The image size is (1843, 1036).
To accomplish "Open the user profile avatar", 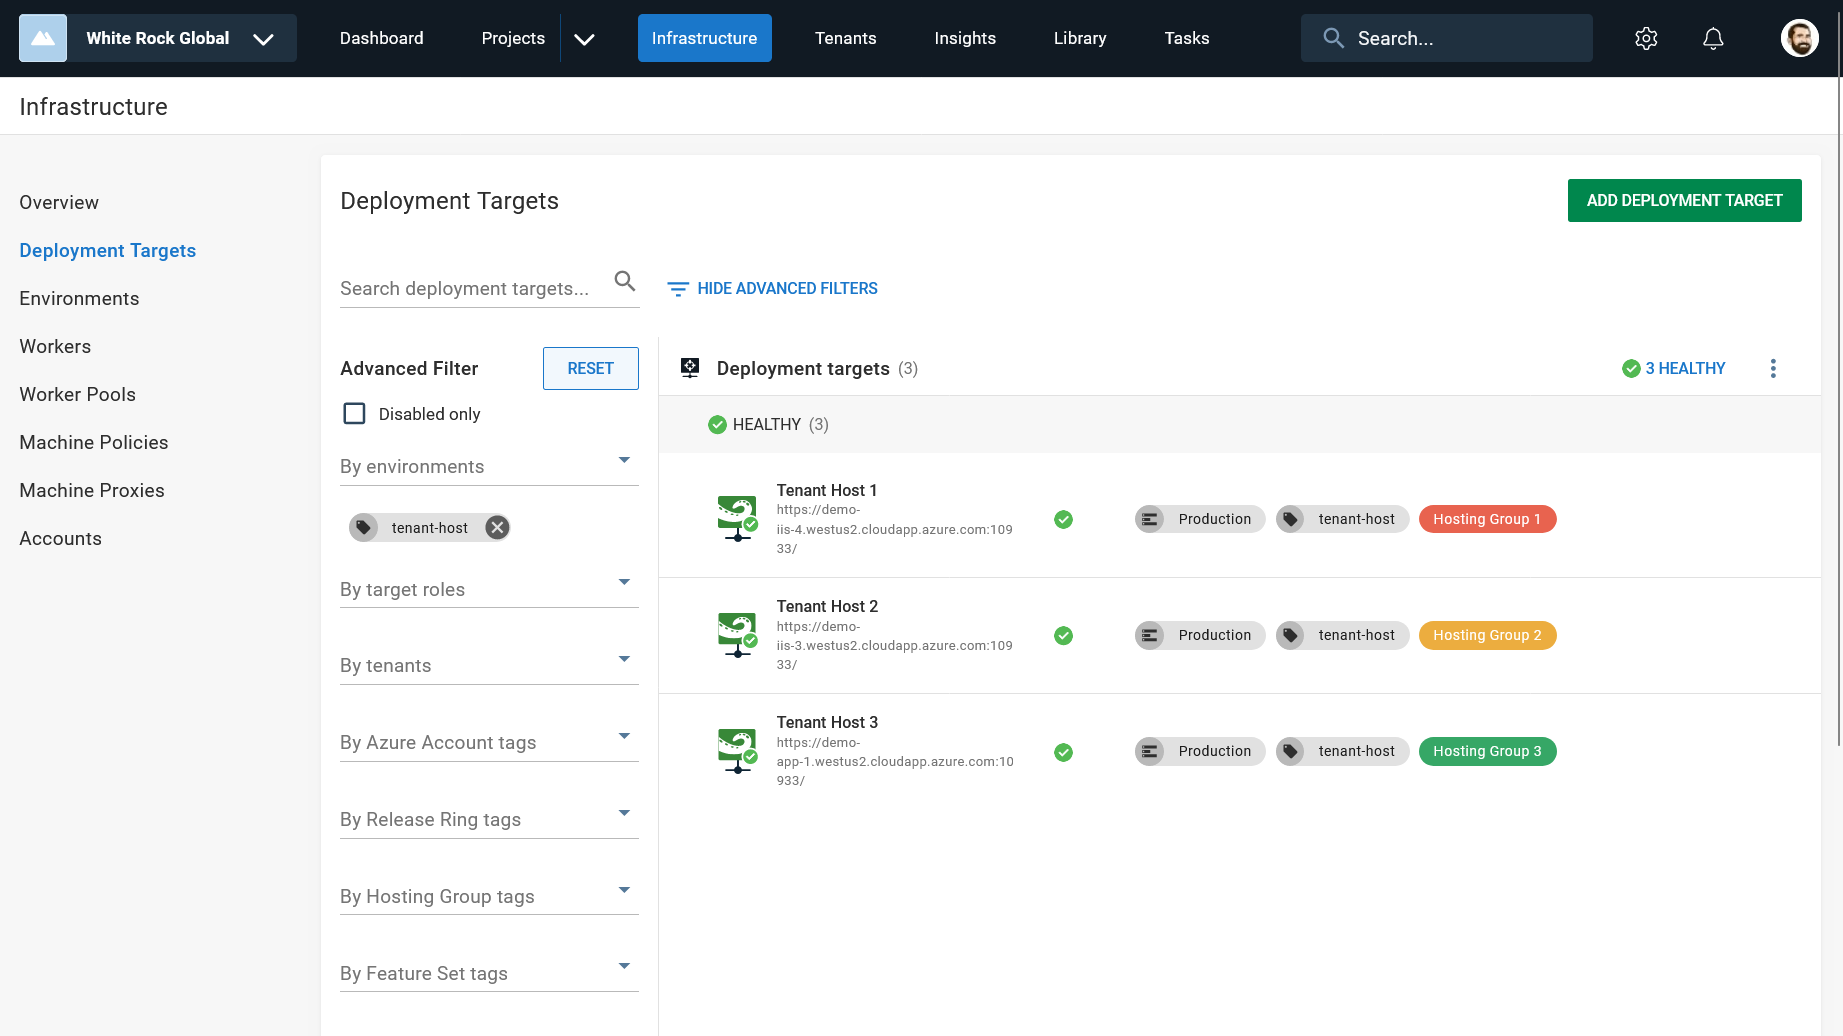I will coord(1799,38).
